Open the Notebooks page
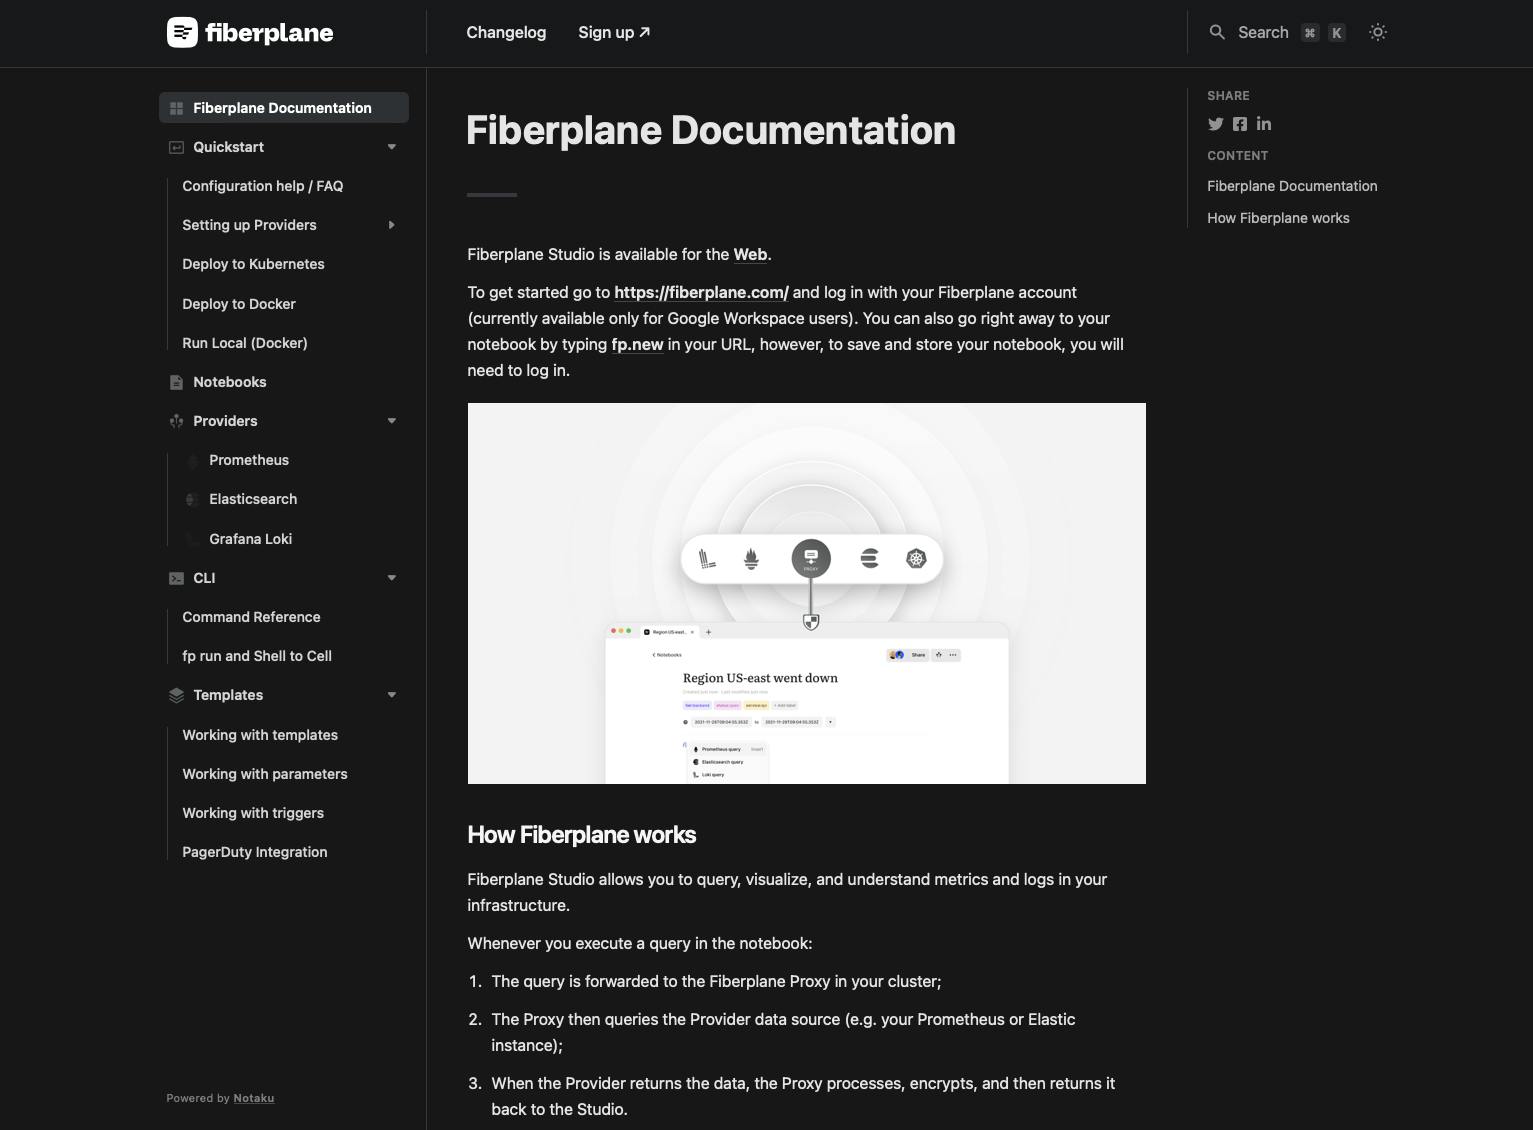 [230, 382]
